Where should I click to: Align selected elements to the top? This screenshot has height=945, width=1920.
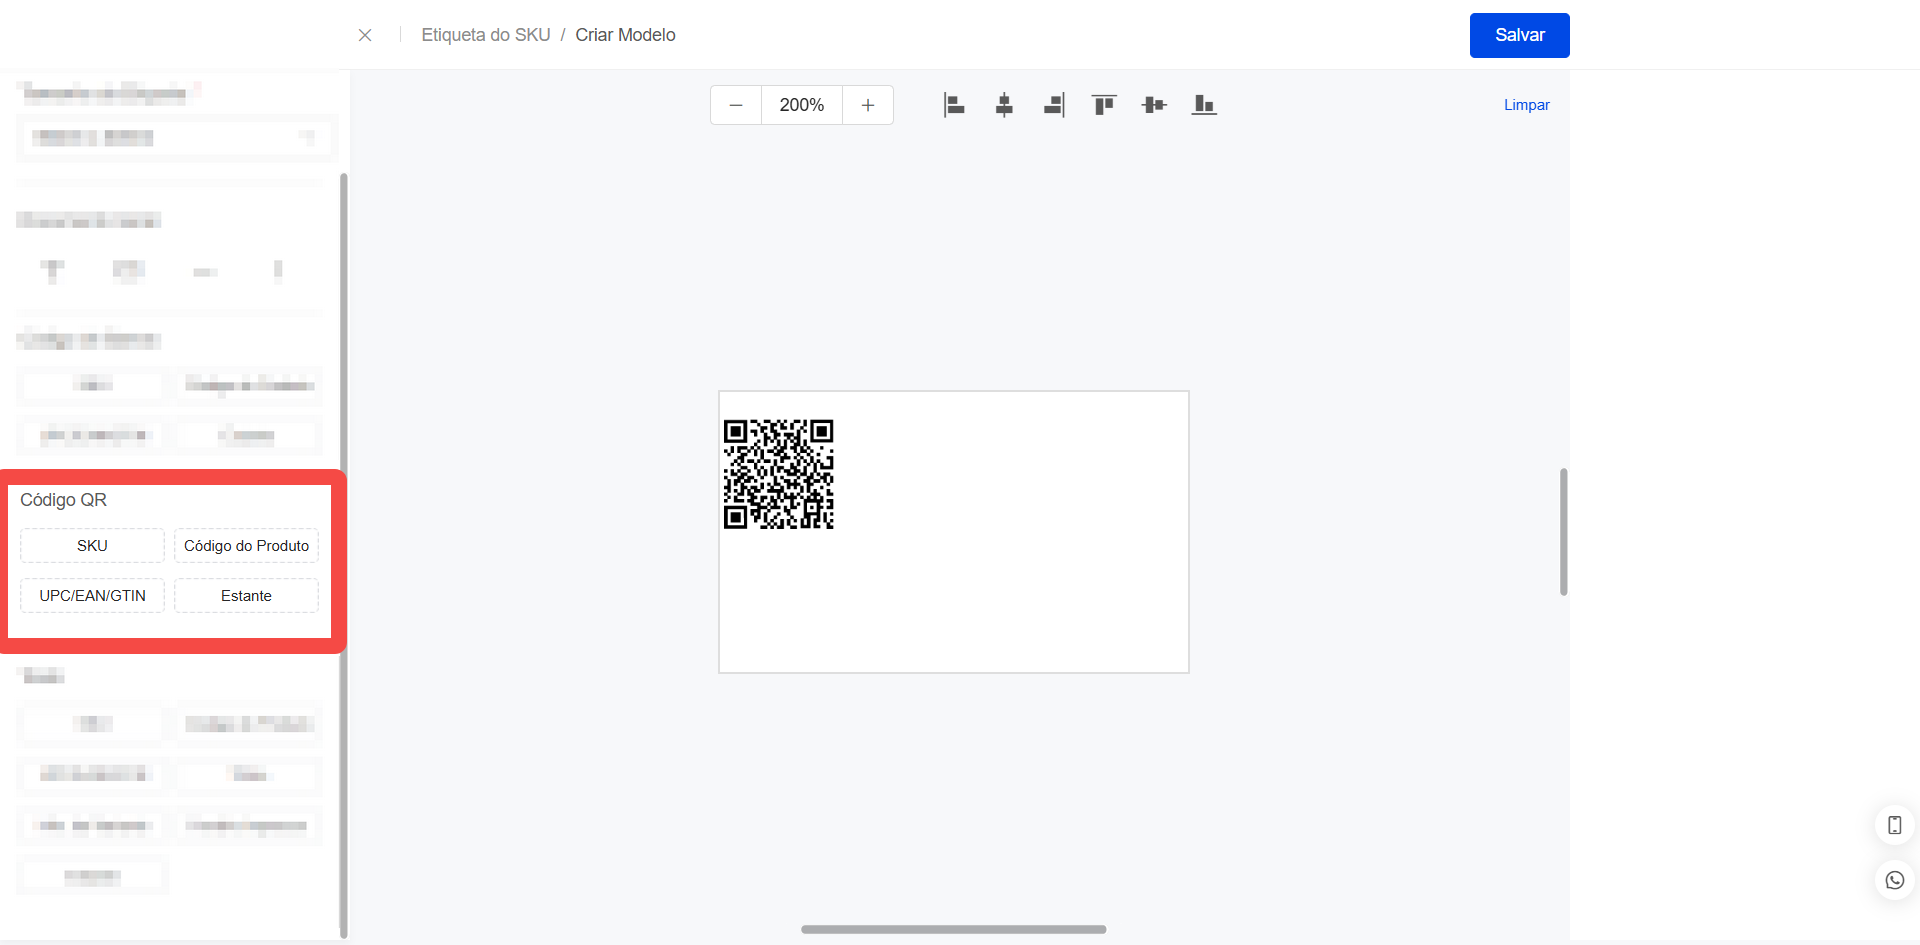1104,105
